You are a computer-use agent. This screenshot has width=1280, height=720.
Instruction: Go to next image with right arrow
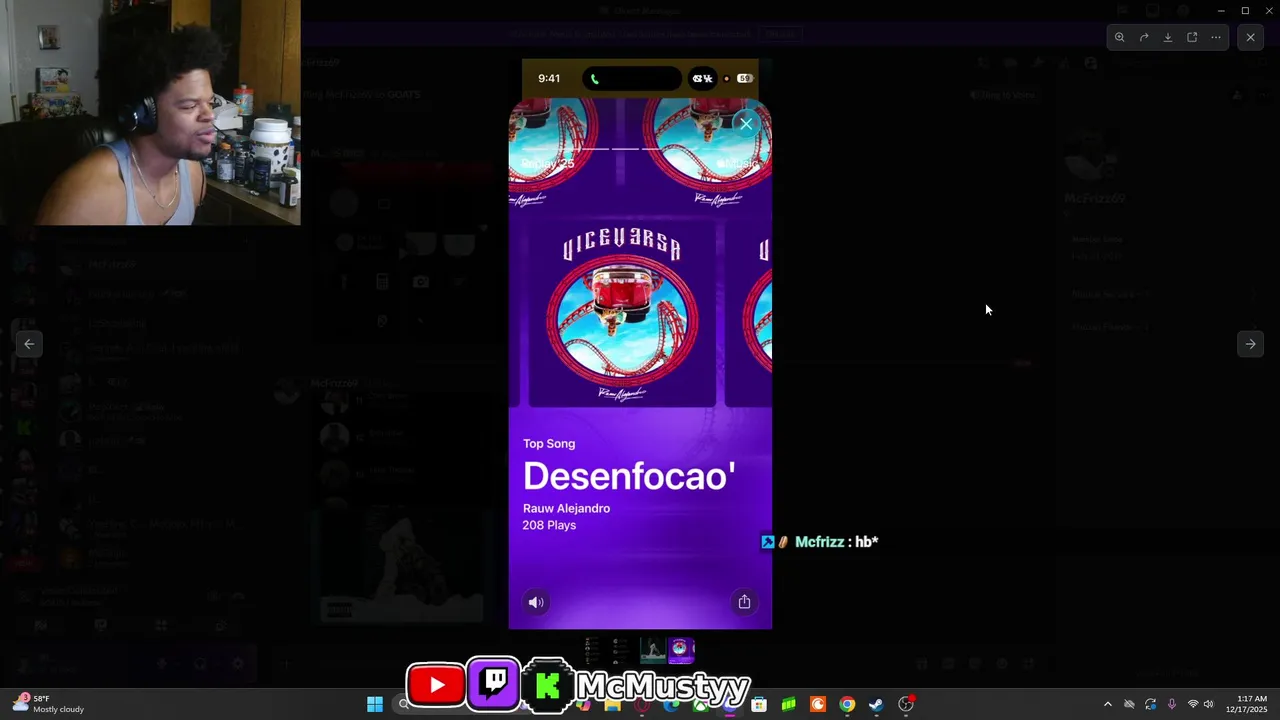[x=1250, y=343]
